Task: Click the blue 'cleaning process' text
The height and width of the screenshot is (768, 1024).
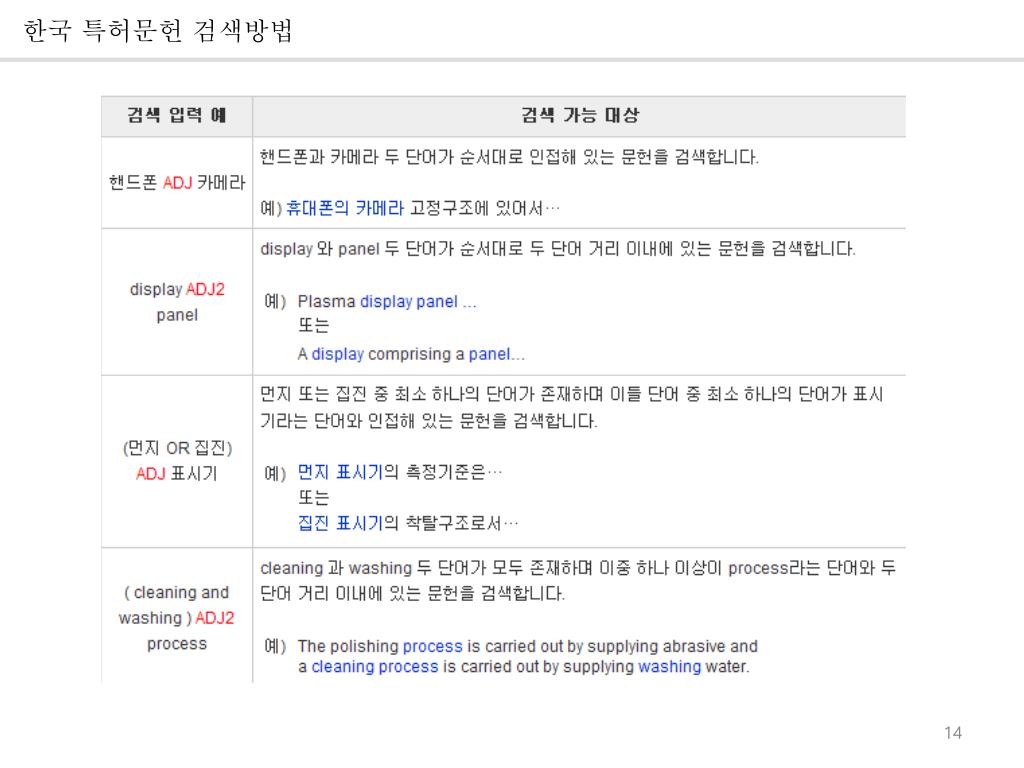Action: coord(375,666)
